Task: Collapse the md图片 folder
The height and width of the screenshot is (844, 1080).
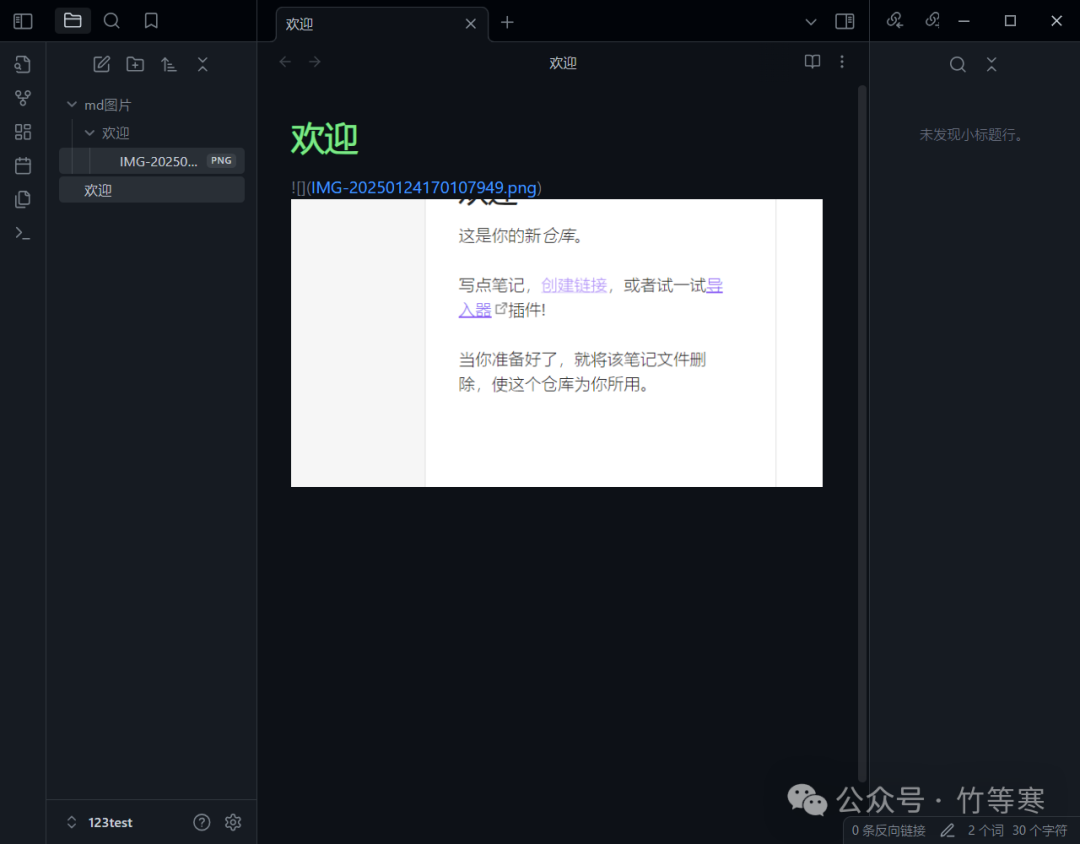Action: pos(71,103)
